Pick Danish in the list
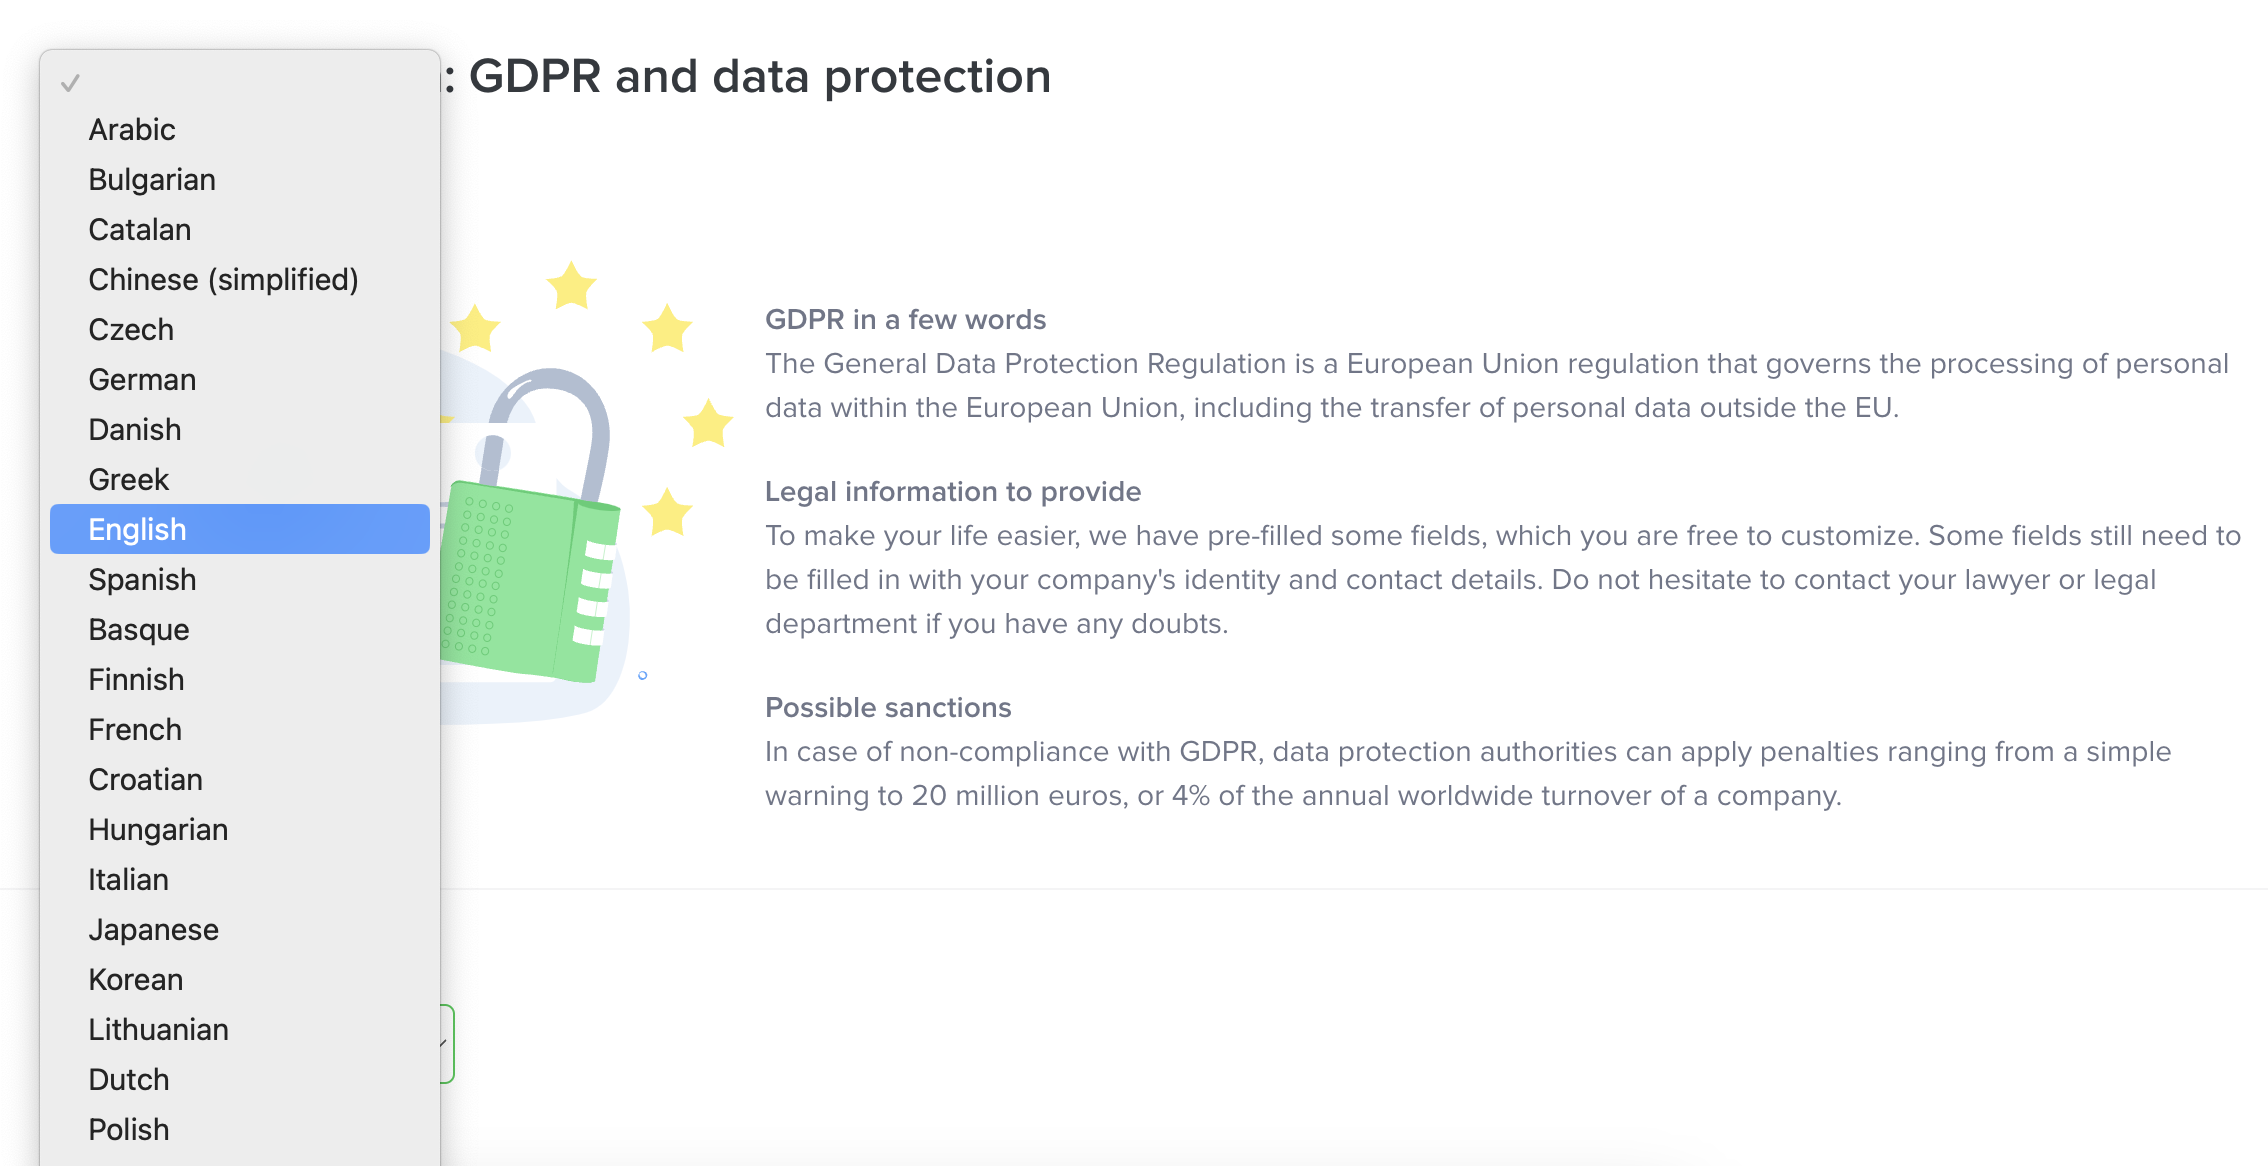The image size is (2268, 1166). point(135,430)
